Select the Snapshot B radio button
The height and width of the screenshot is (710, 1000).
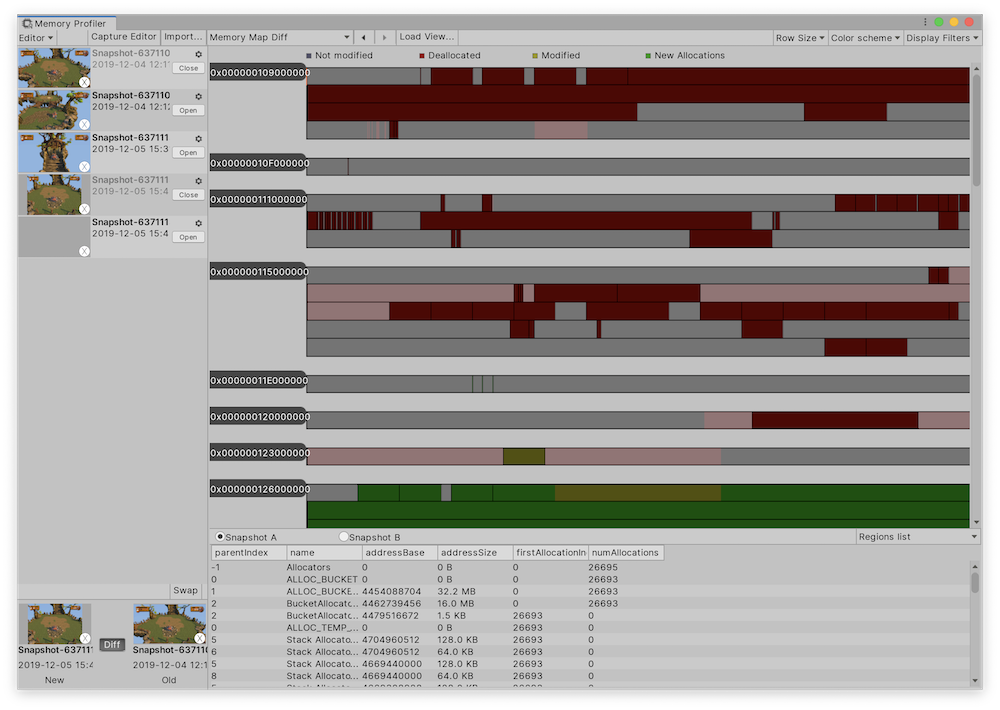344,536
